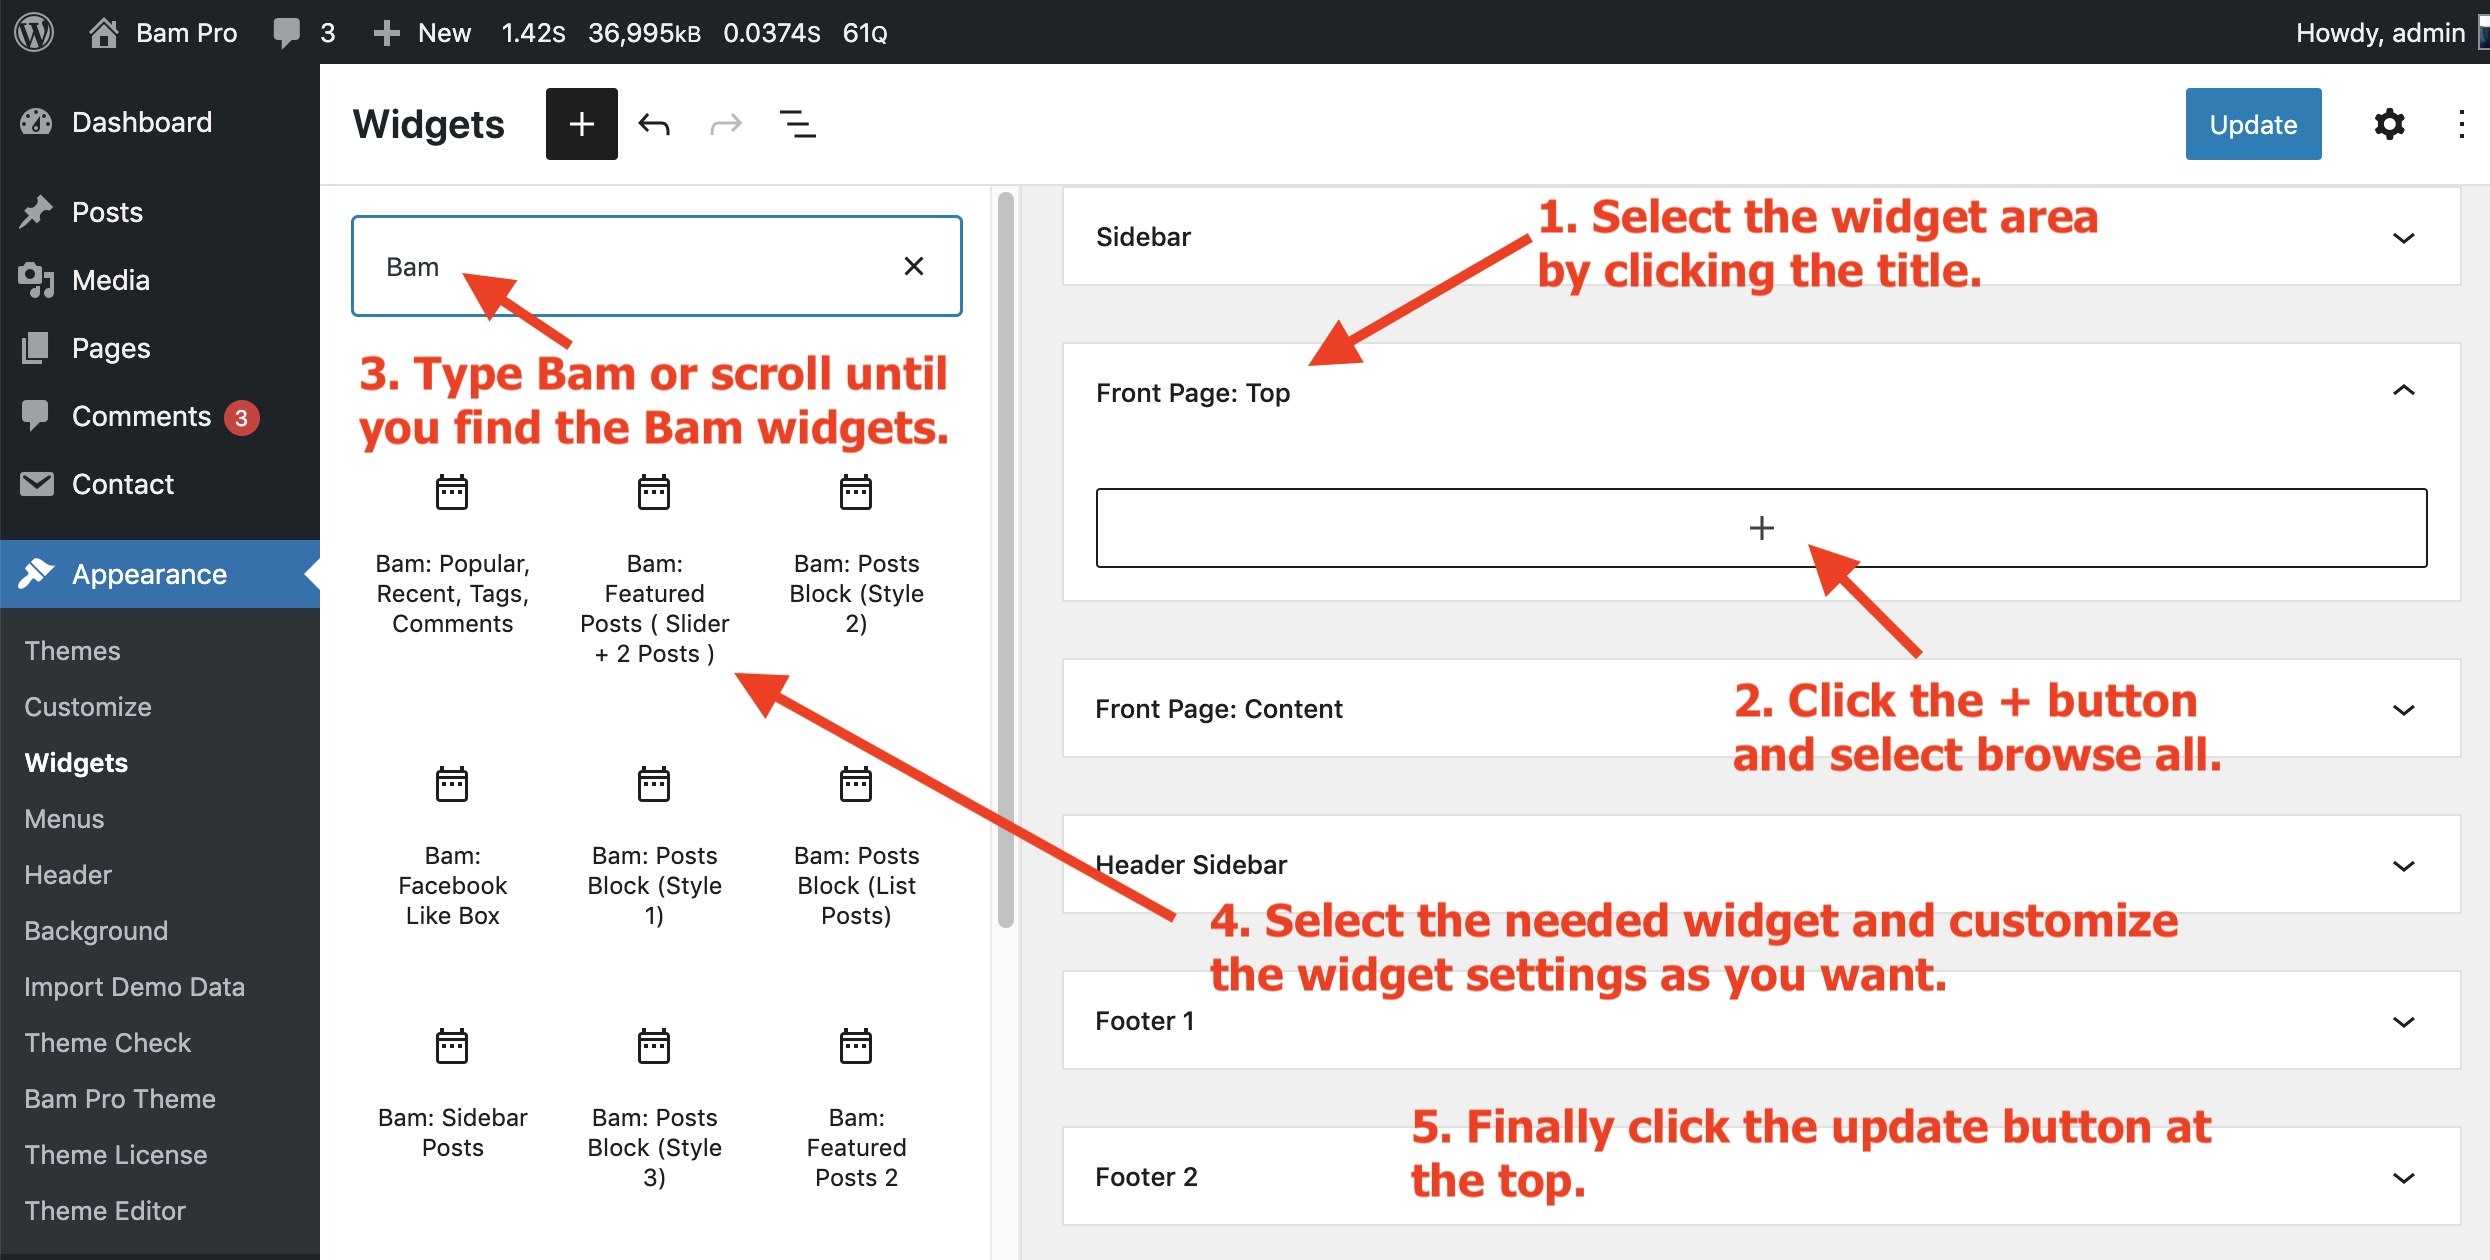This screenshot has height=1260, width=2490.
Task: Open the Appearance menu
Action: [x=160, y=574]
